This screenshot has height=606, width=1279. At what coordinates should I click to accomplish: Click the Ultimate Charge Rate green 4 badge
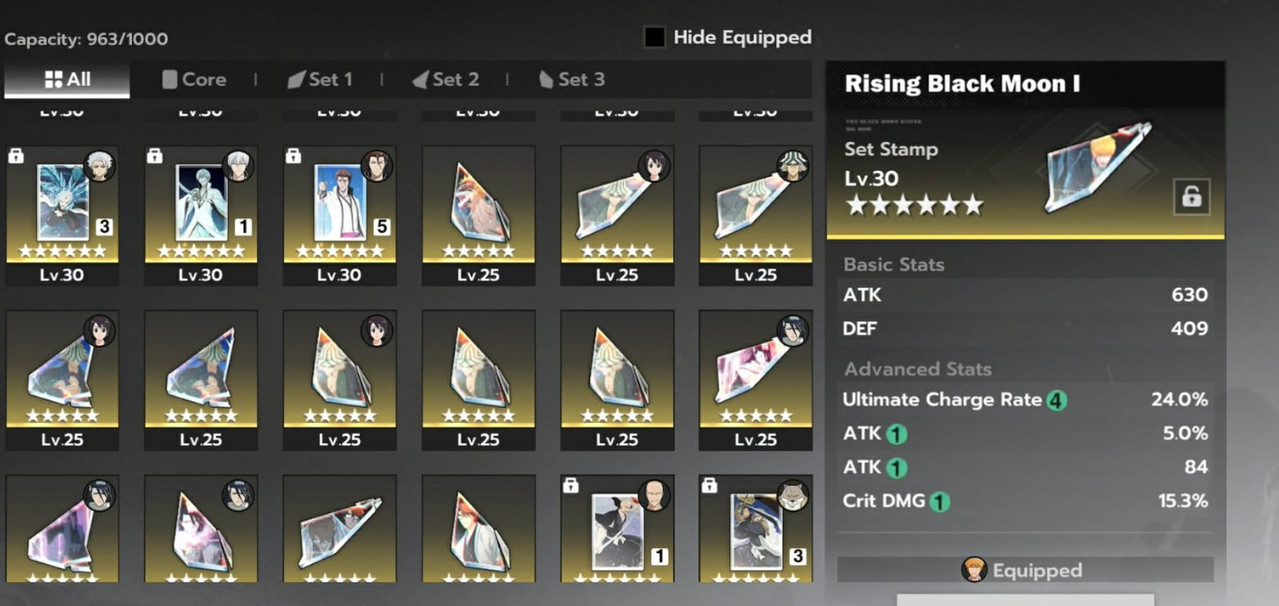point(1057,401)
